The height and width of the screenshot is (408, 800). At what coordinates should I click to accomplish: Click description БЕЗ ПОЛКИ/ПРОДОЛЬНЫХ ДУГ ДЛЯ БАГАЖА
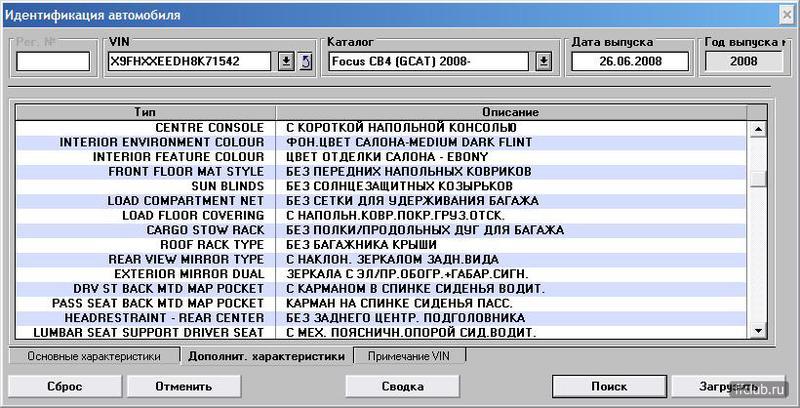424,231
